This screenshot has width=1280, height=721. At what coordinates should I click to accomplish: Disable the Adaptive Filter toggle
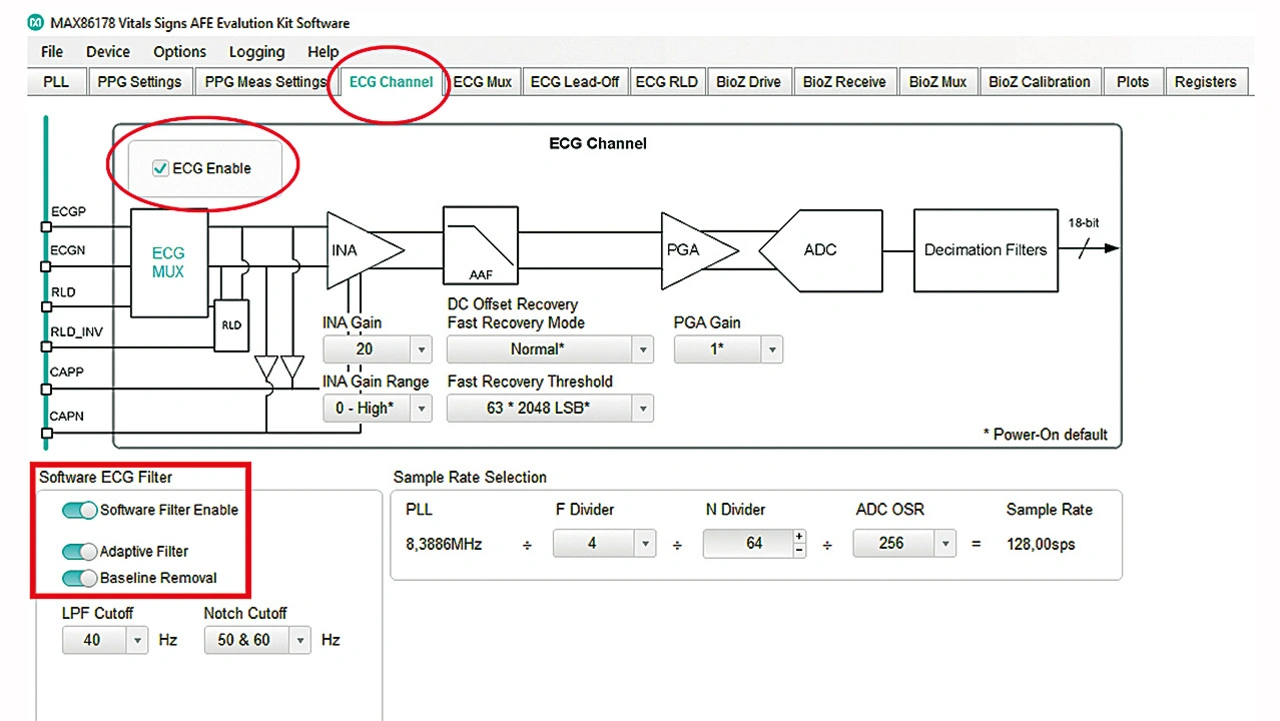pos(80,552)
